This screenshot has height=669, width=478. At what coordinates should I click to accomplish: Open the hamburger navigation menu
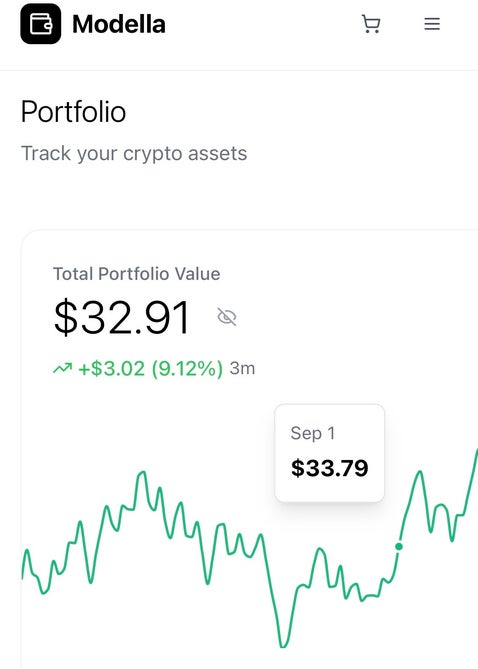432,24
